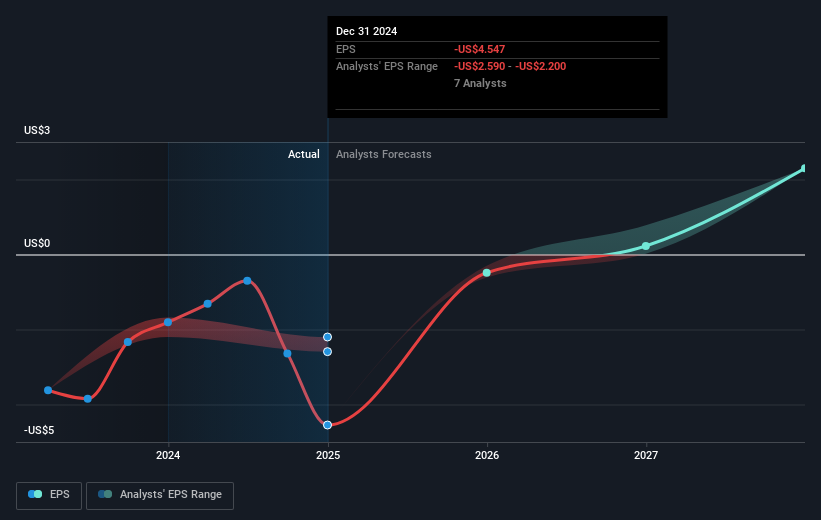Screen dimensions: 821x520
Task: Click the final forecast point at the chart's right edge
Action: (x=804, y=168)
